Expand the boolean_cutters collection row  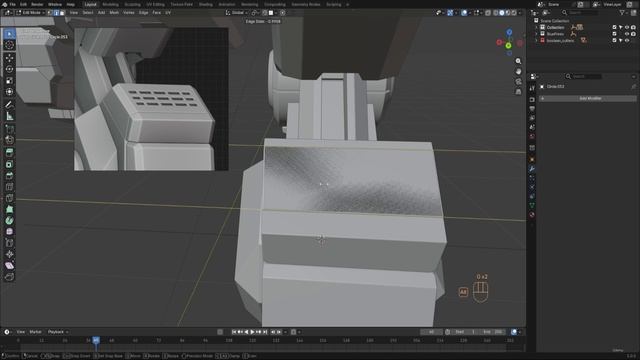point(536,40)
